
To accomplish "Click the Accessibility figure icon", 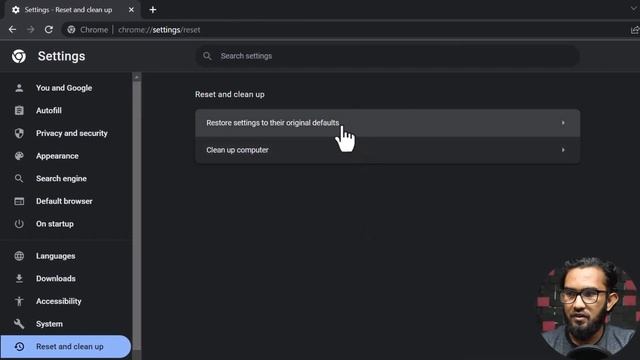I will [x=19, y=301].
